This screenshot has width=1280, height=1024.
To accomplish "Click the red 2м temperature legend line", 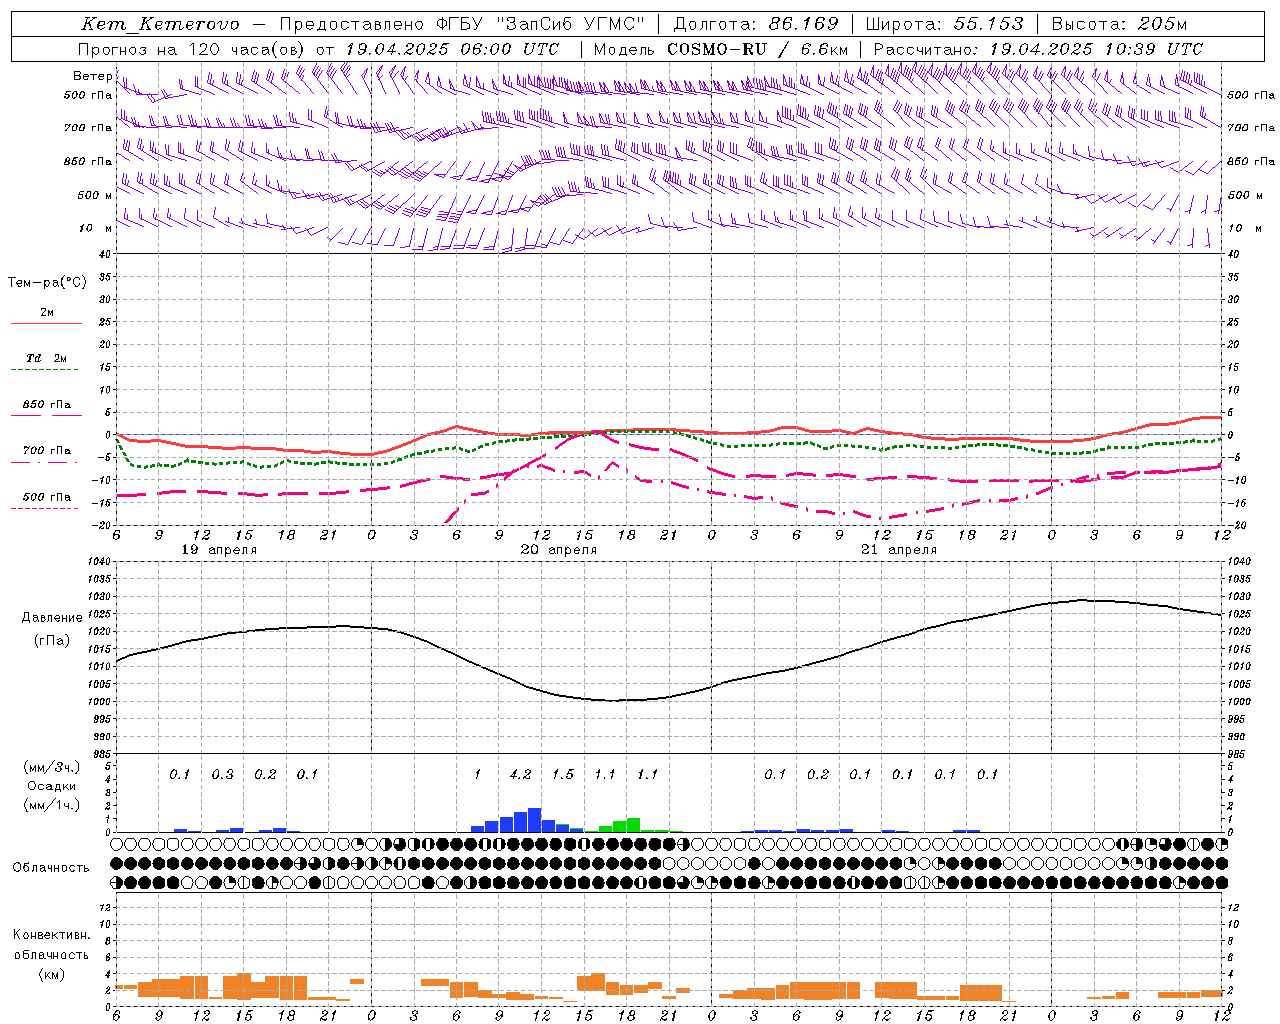I will point(46,323).
